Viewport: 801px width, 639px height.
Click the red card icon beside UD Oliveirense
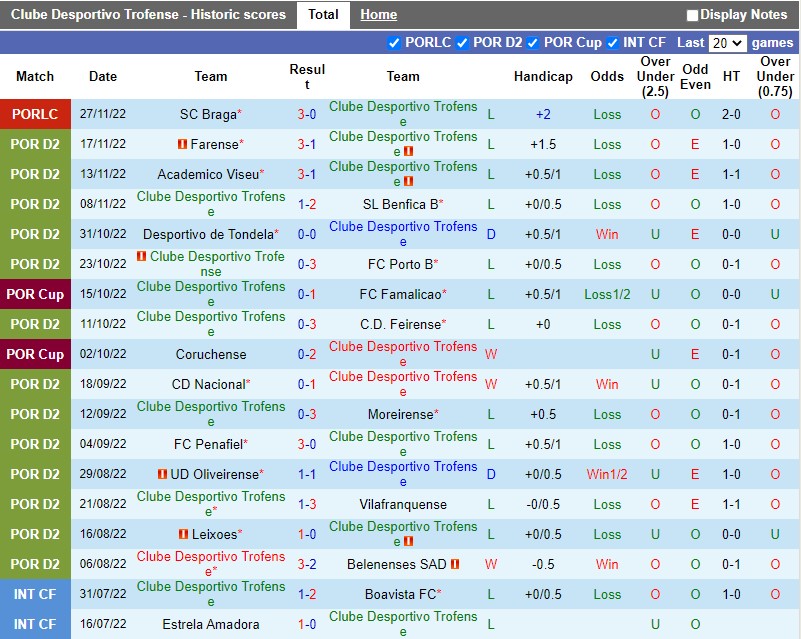pos(163,474)
